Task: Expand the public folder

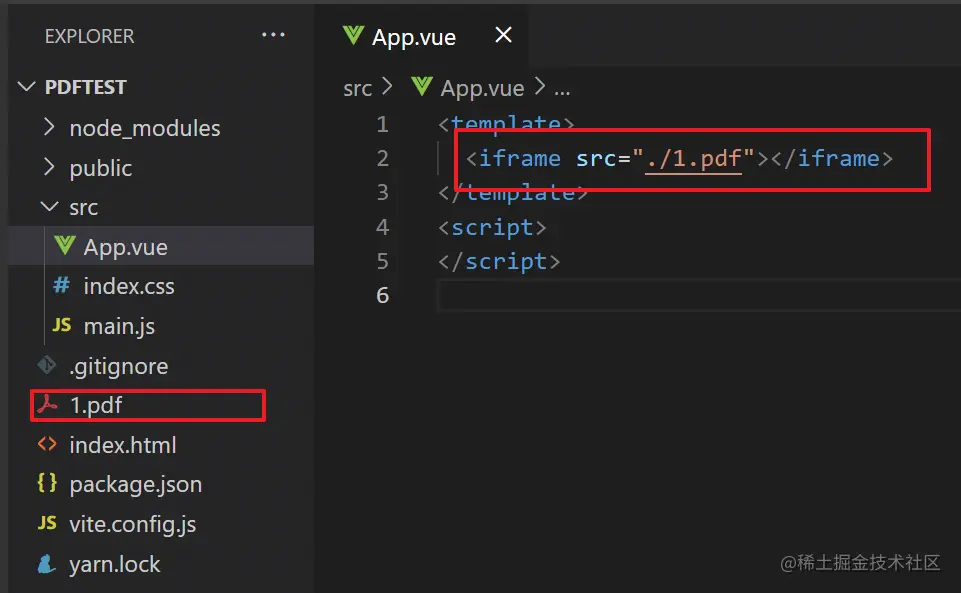Action: click(48, 168)
